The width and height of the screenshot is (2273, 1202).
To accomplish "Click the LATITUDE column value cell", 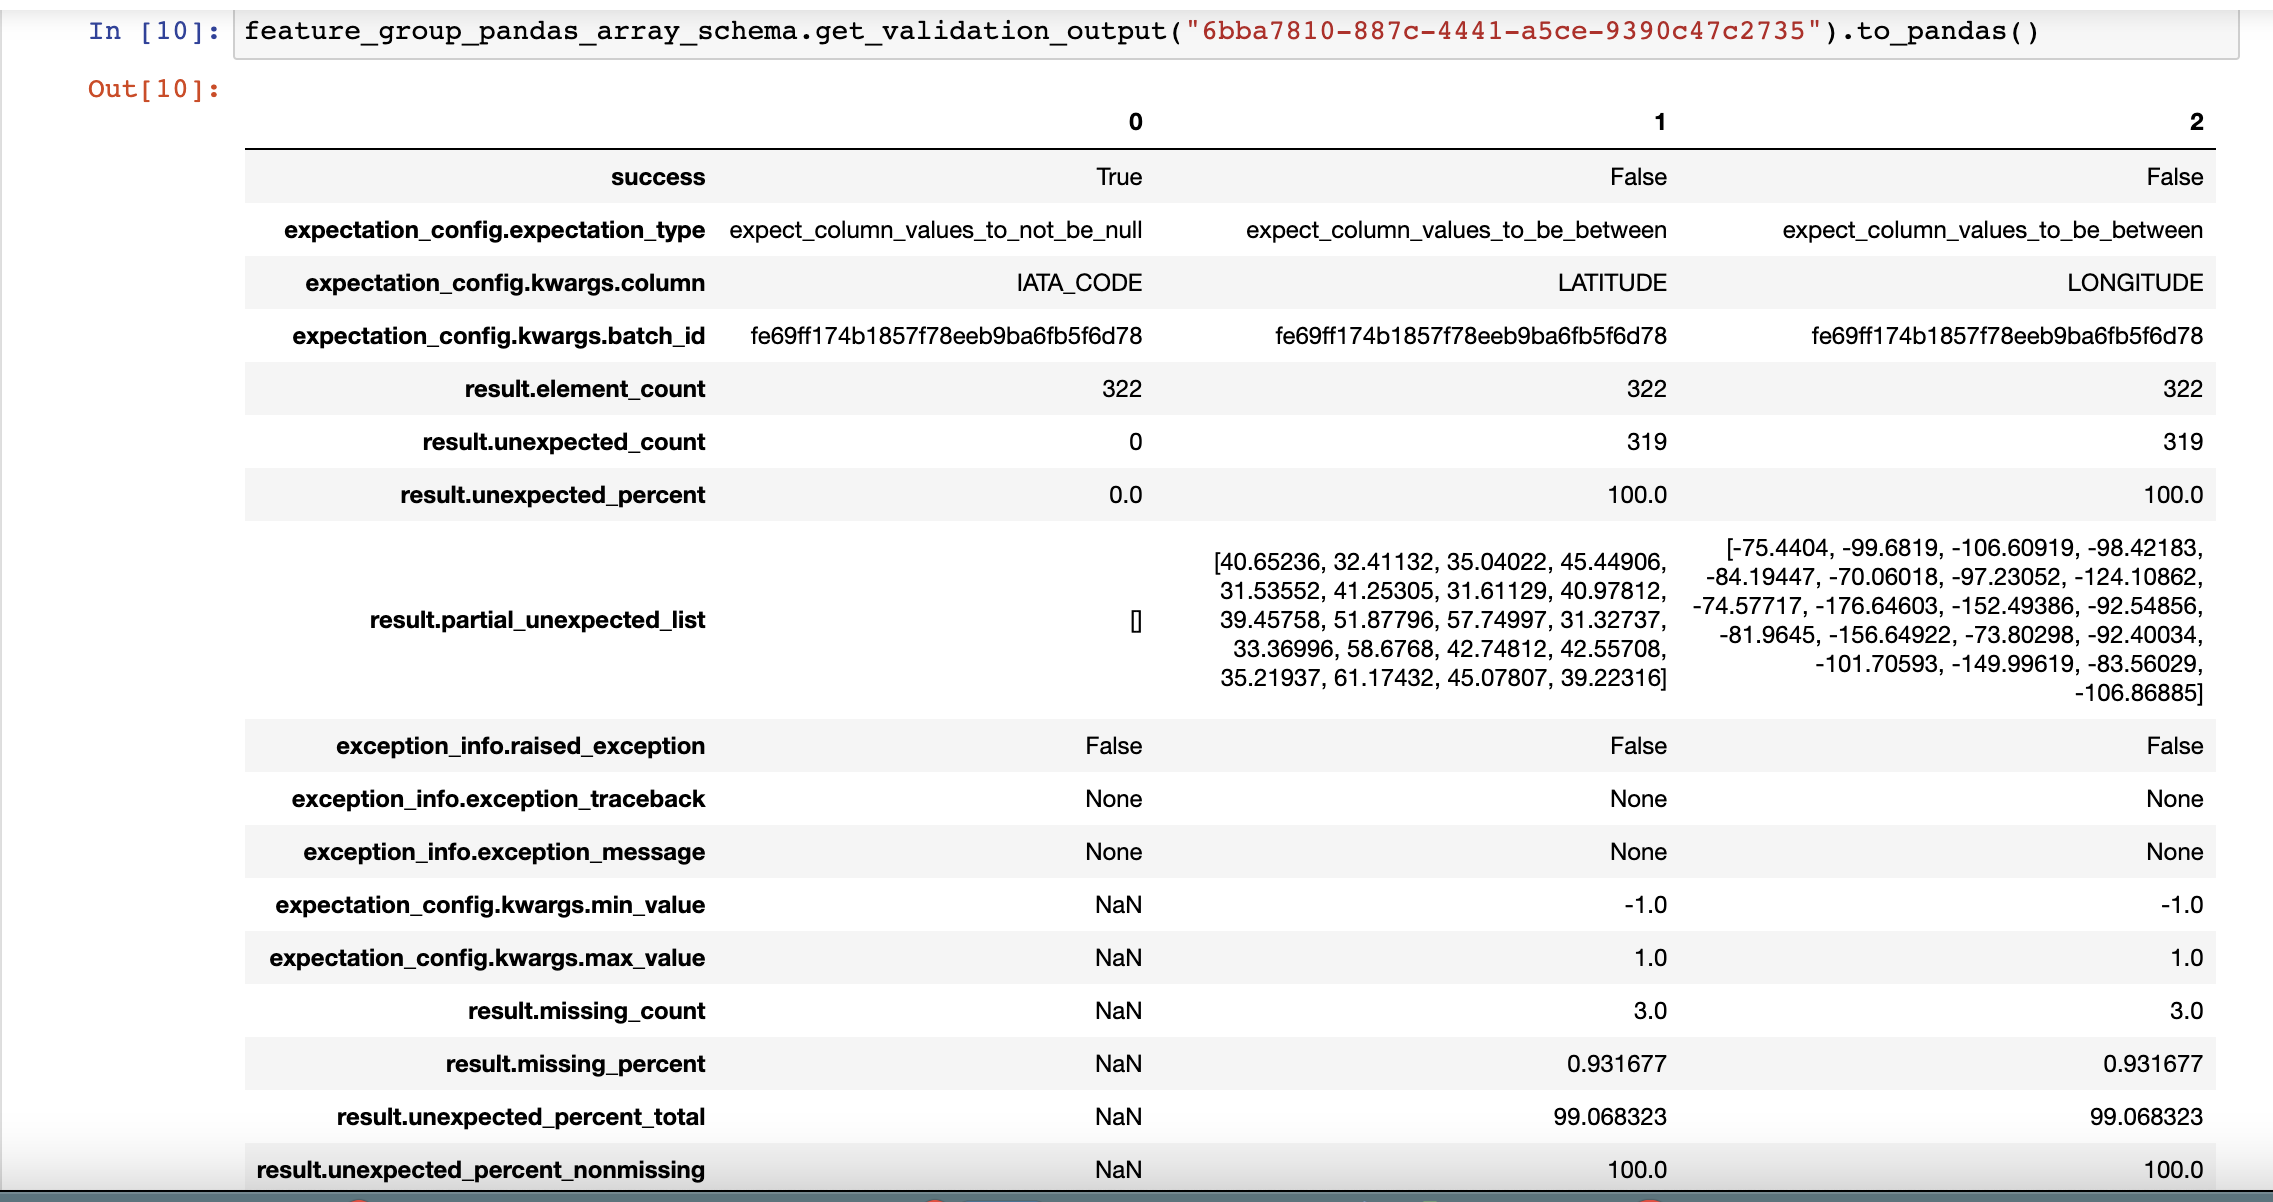I will [1612, 283].
